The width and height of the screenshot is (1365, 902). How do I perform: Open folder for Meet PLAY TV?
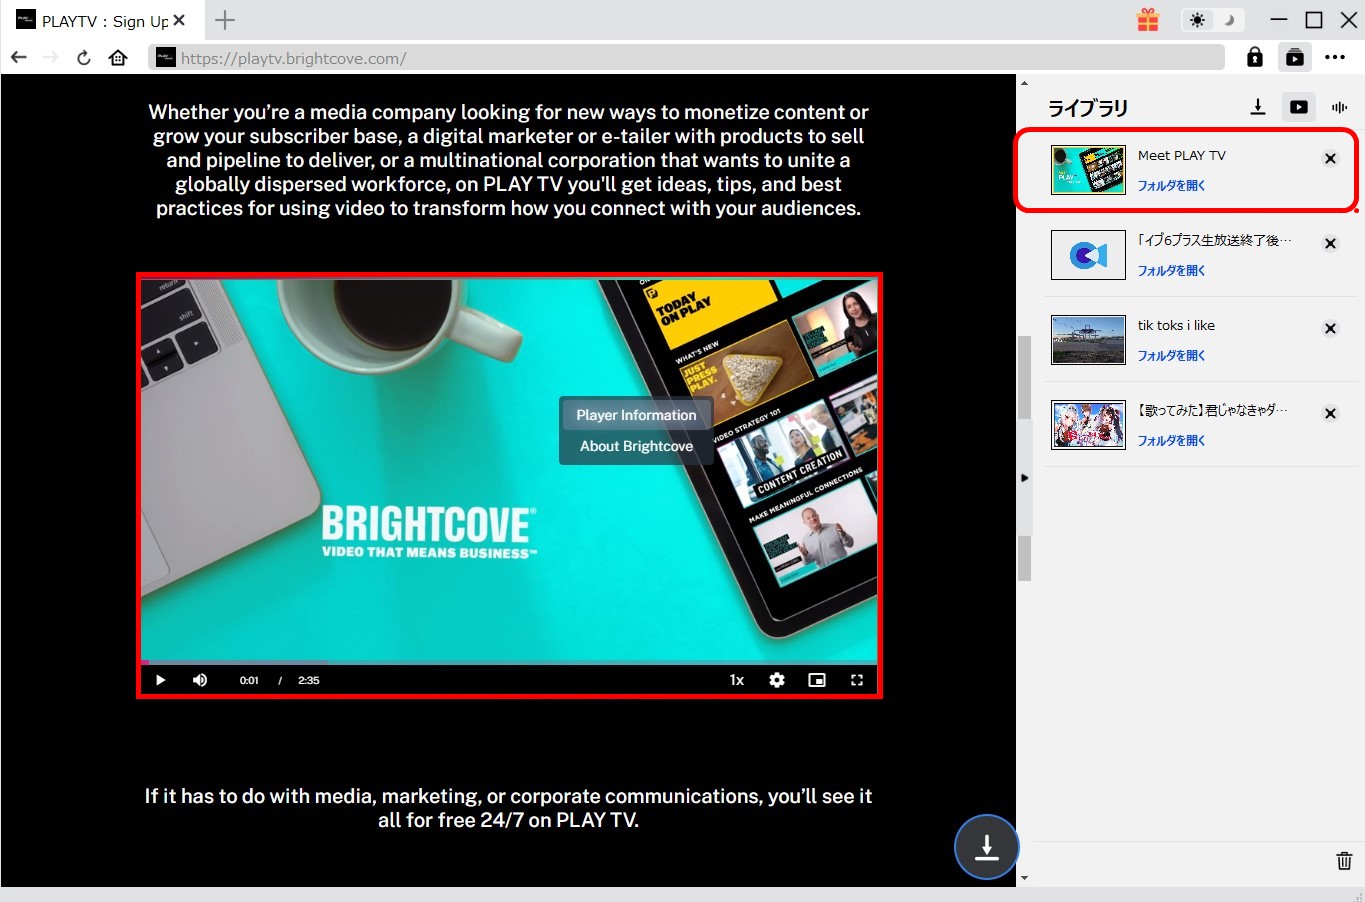tap(1171, 186)
